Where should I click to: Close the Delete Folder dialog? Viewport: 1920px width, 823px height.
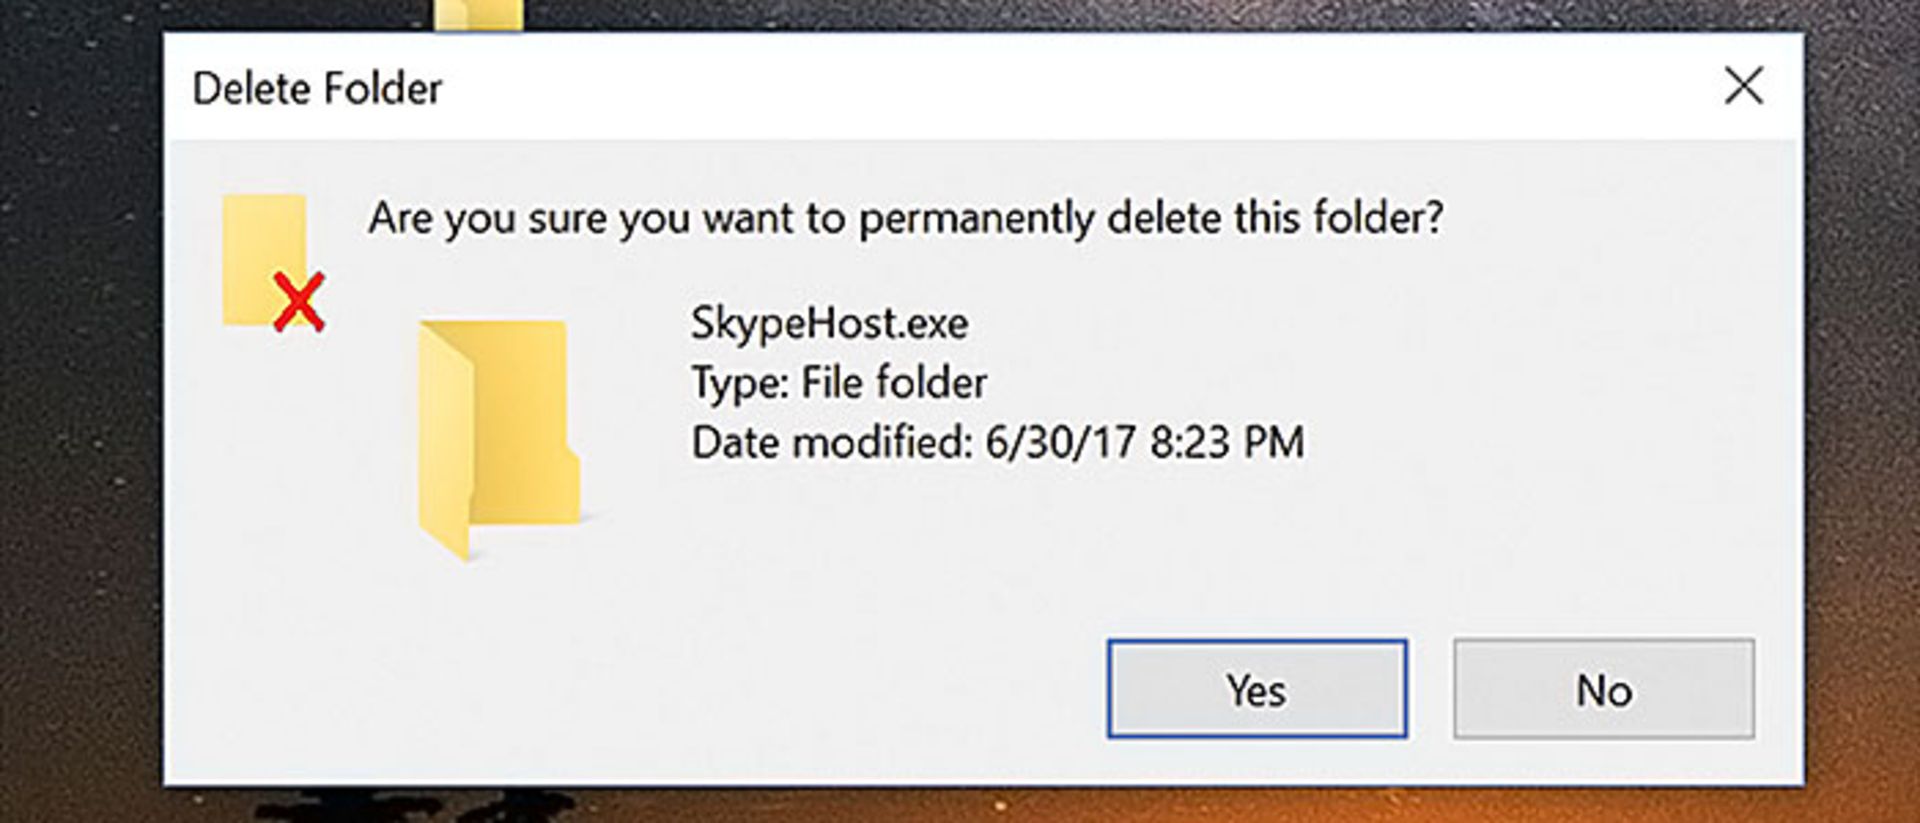1744,86
